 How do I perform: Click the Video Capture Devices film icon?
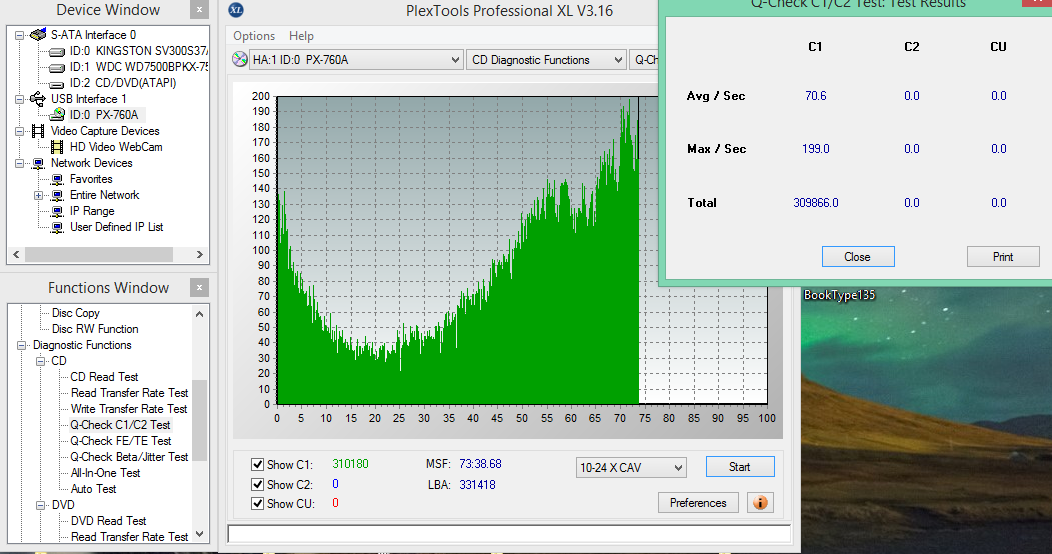tap(38, 131)
